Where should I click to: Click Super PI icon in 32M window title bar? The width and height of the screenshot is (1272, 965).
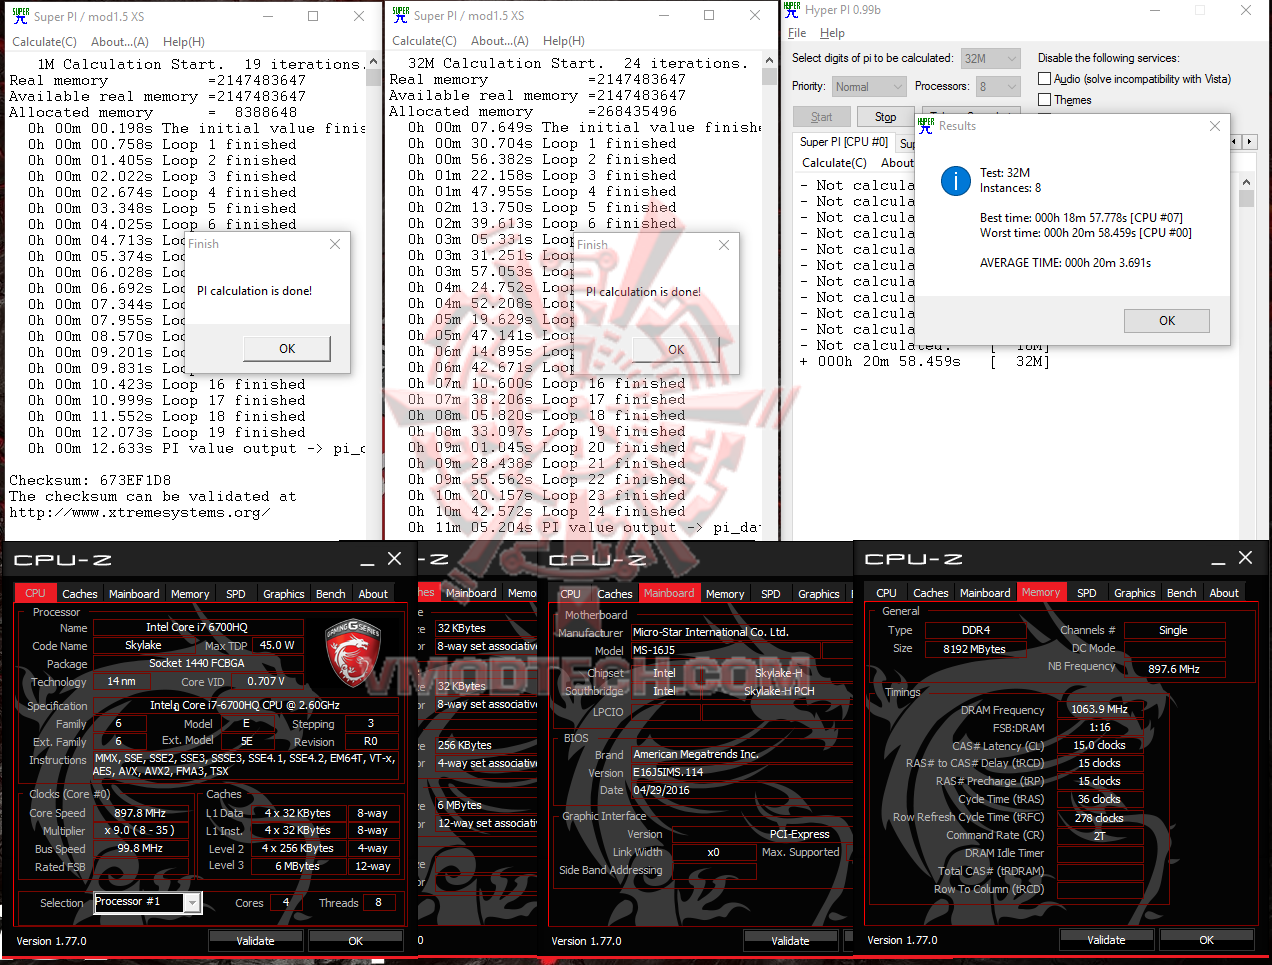point(401,15)
